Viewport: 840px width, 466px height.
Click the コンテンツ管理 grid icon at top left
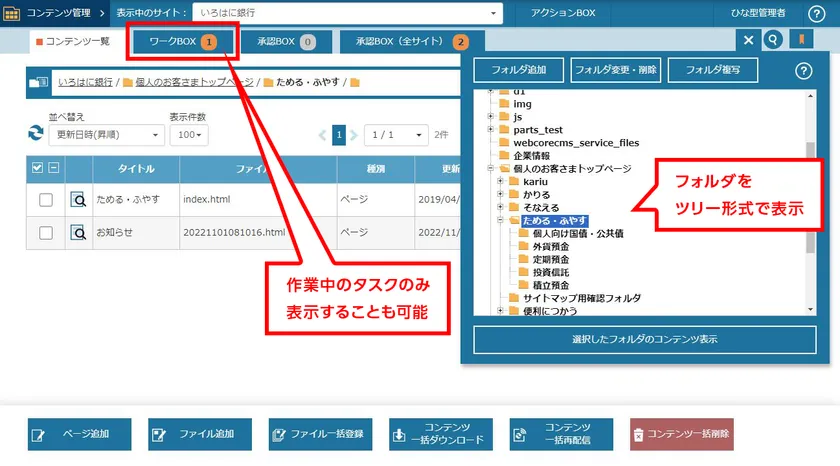coord(11,13)
